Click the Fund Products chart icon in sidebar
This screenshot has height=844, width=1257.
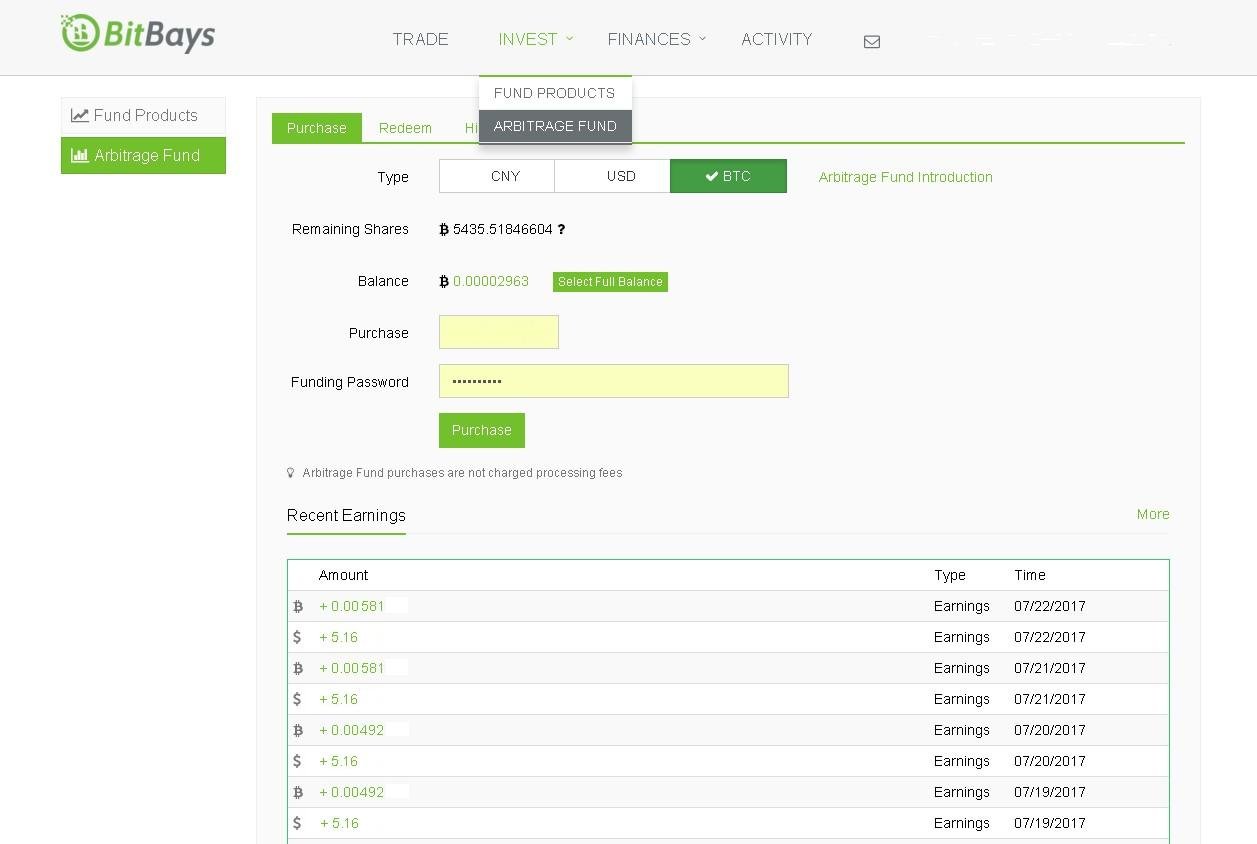tap(80, 116)
